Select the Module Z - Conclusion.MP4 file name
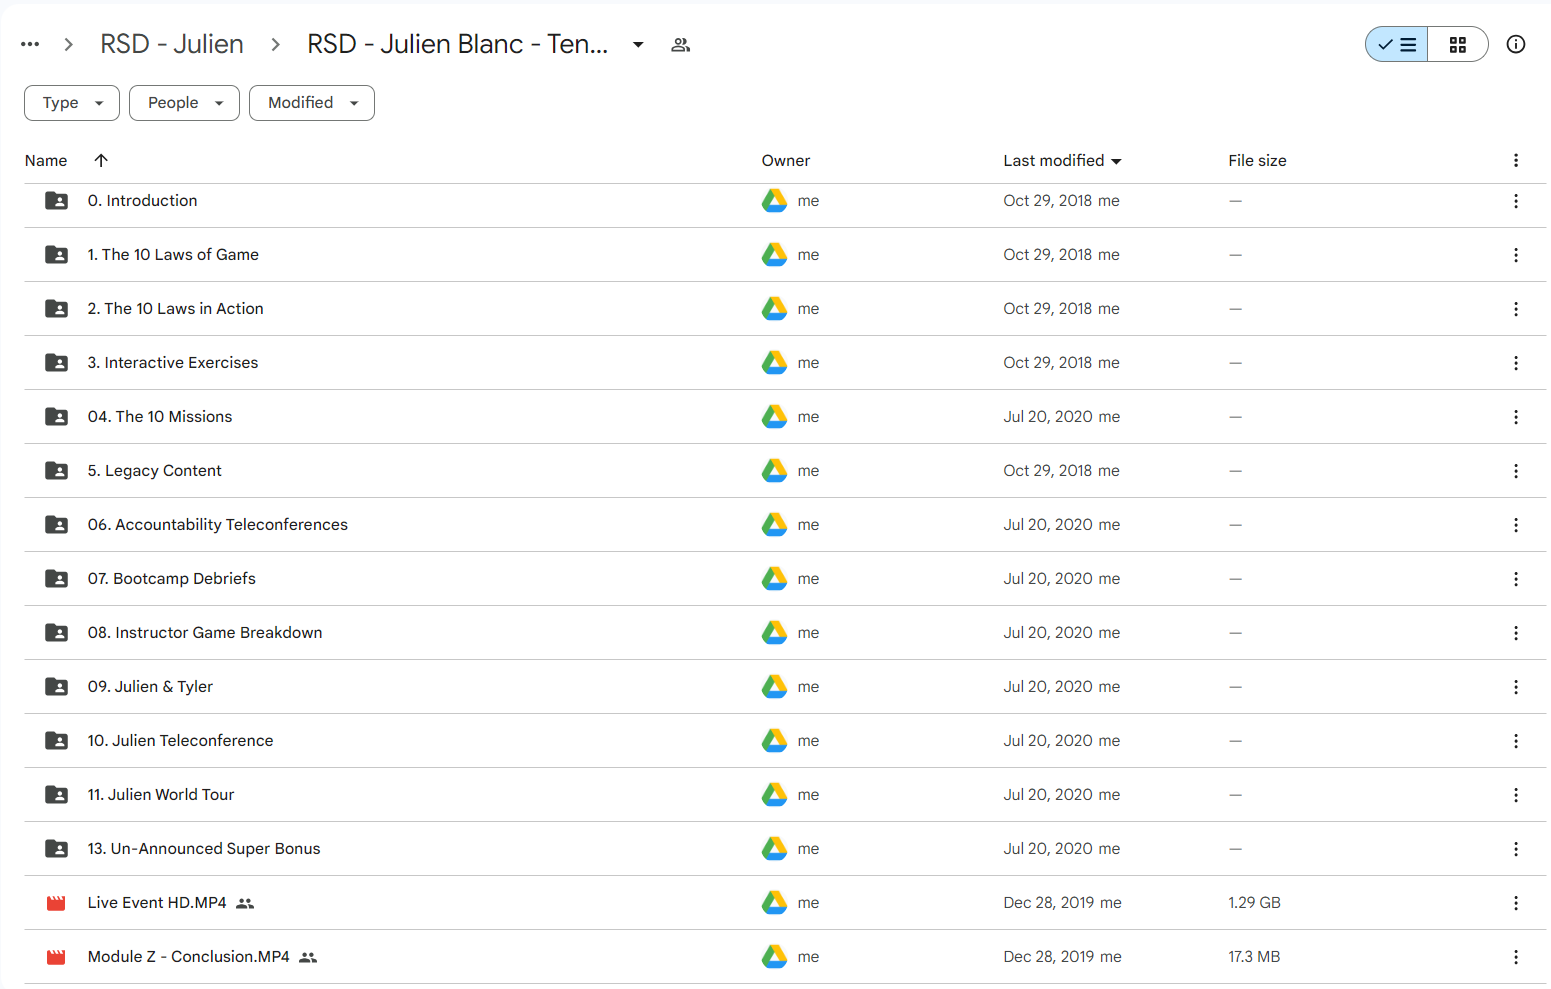The image size is (1551, 989). coord(189,957)
